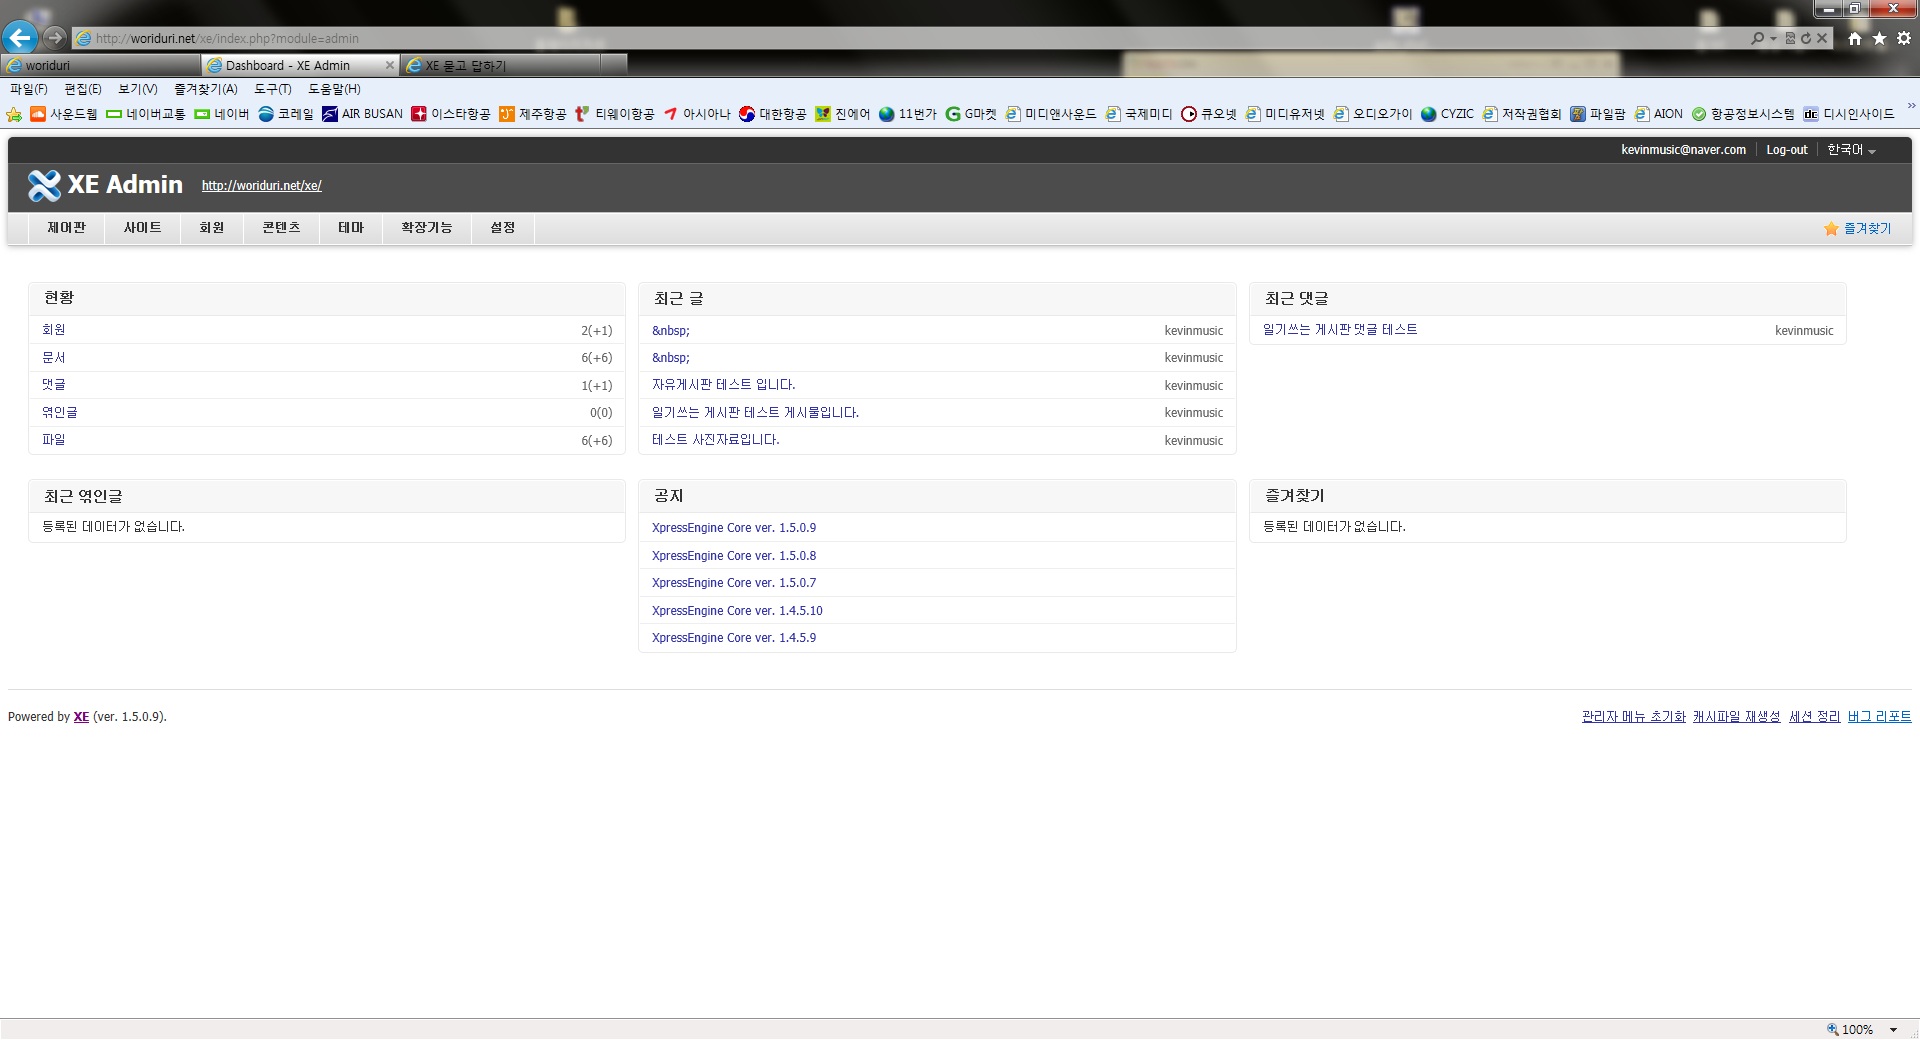Click the 큐오넷 bookmark icon
Viewport: 1920px width, 1040px height.
click(x=1189, y=114)
